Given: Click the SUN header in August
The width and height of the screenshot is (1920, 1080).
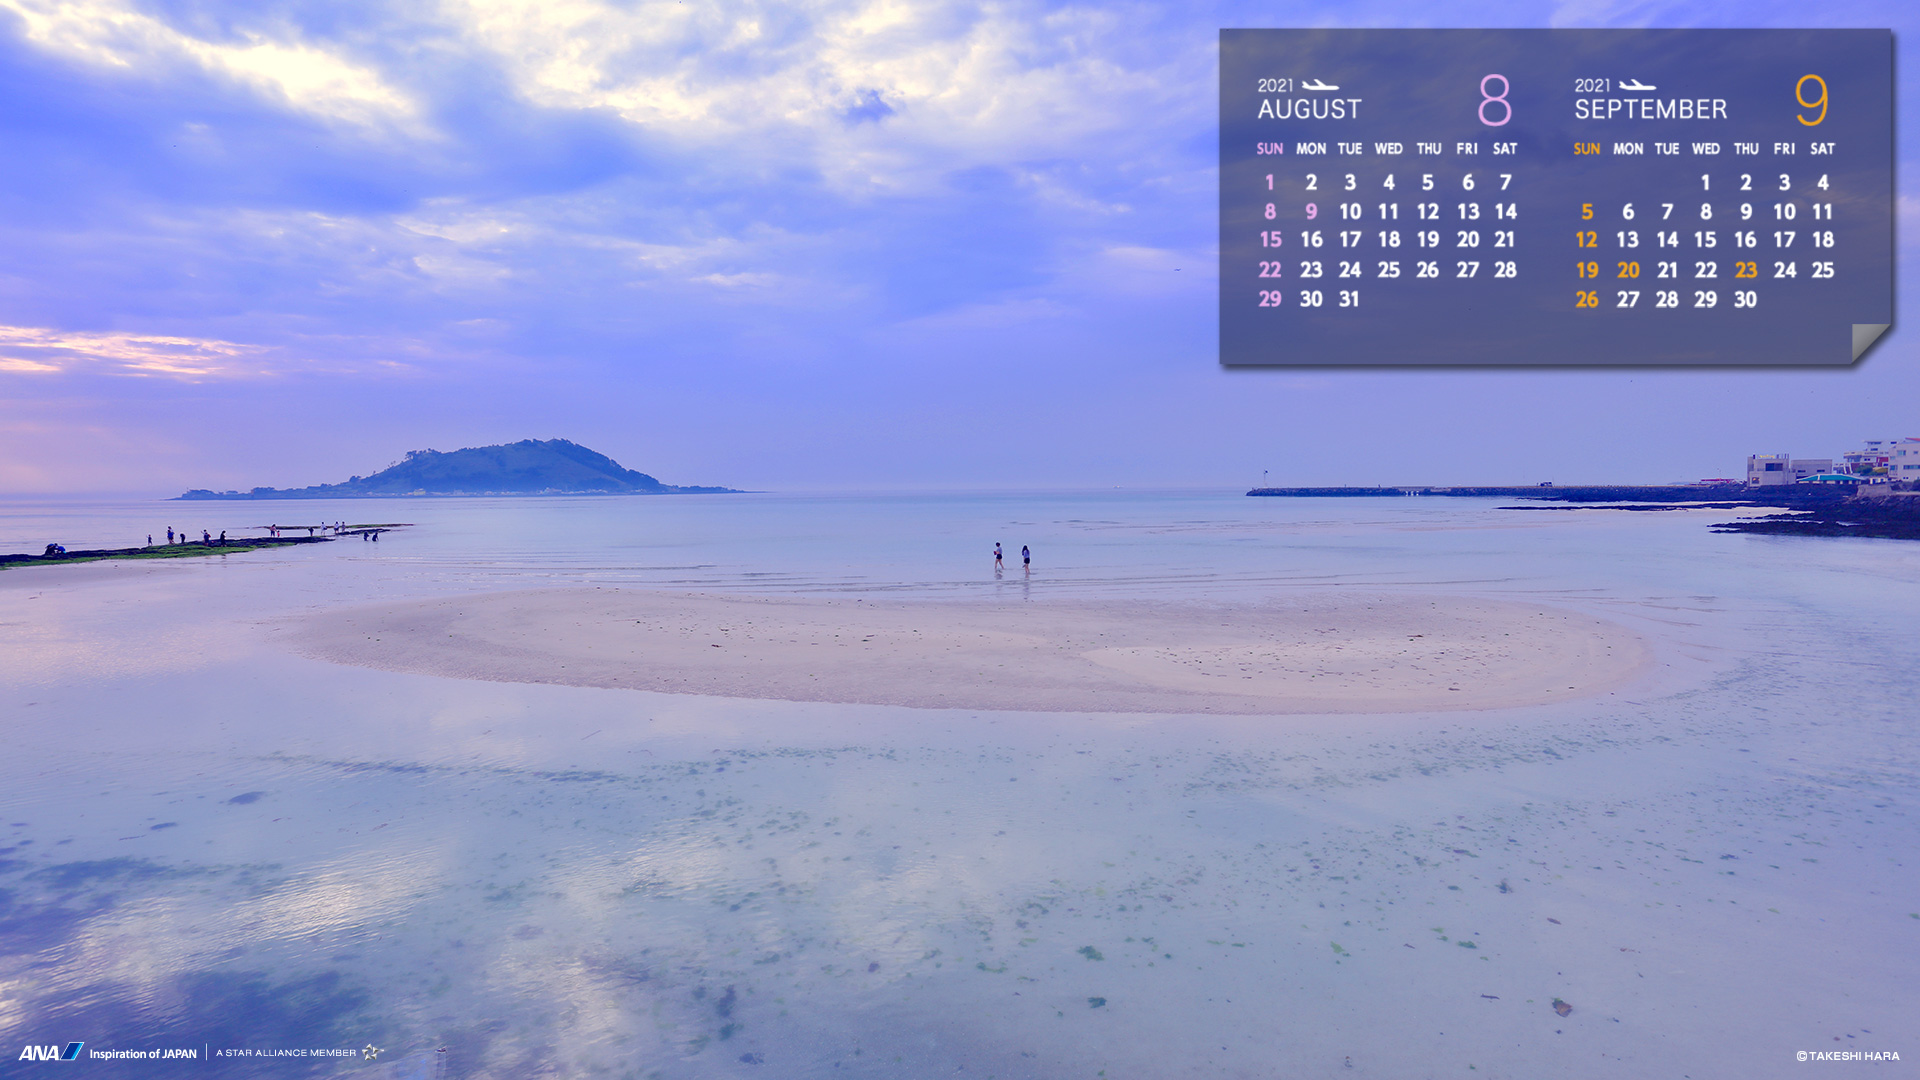Looking at the screenshot, I should [1270, 149].
